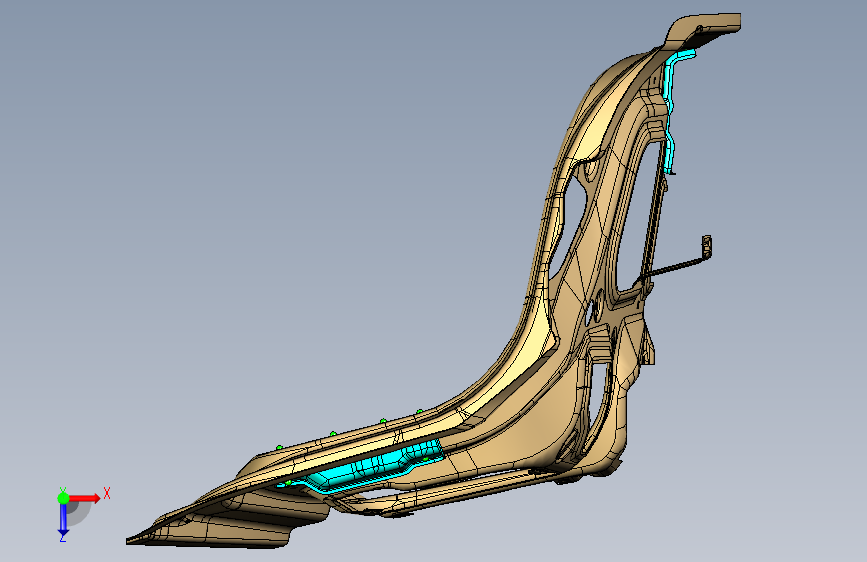Click the red X axis arrow of the triad

(85, 498)
